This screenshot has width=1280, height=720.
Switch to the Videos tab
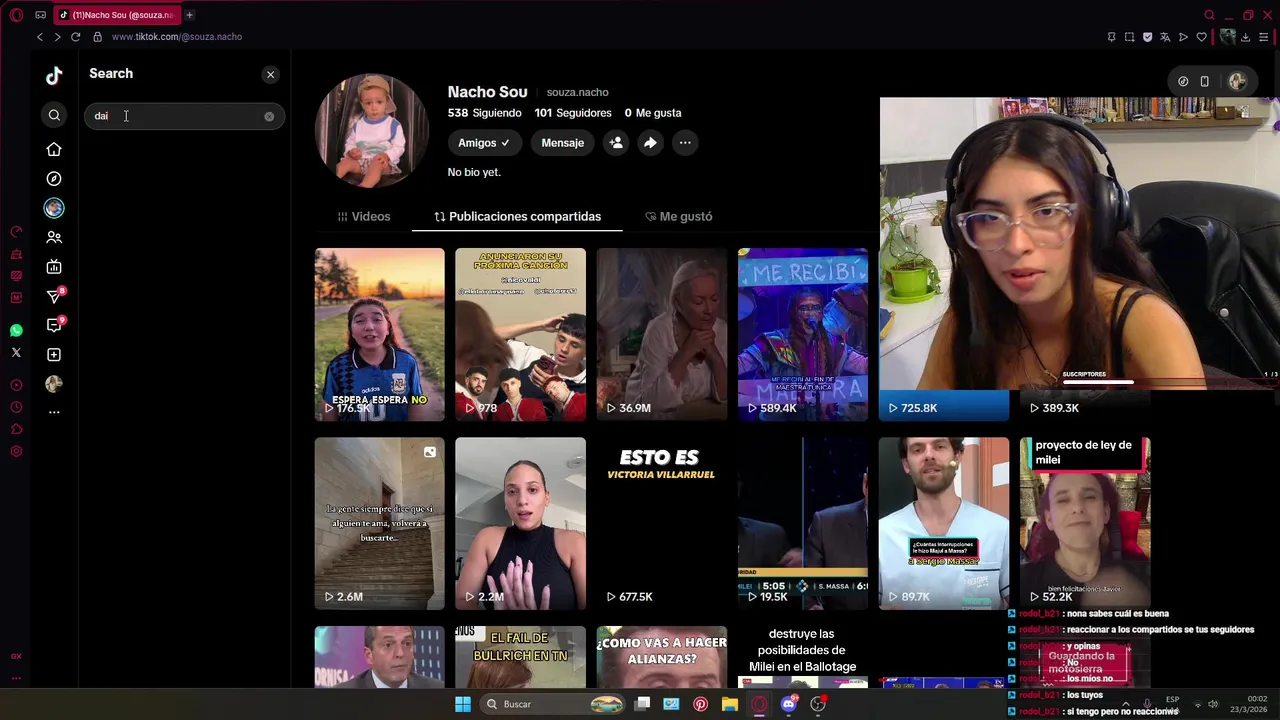[364, 216]
